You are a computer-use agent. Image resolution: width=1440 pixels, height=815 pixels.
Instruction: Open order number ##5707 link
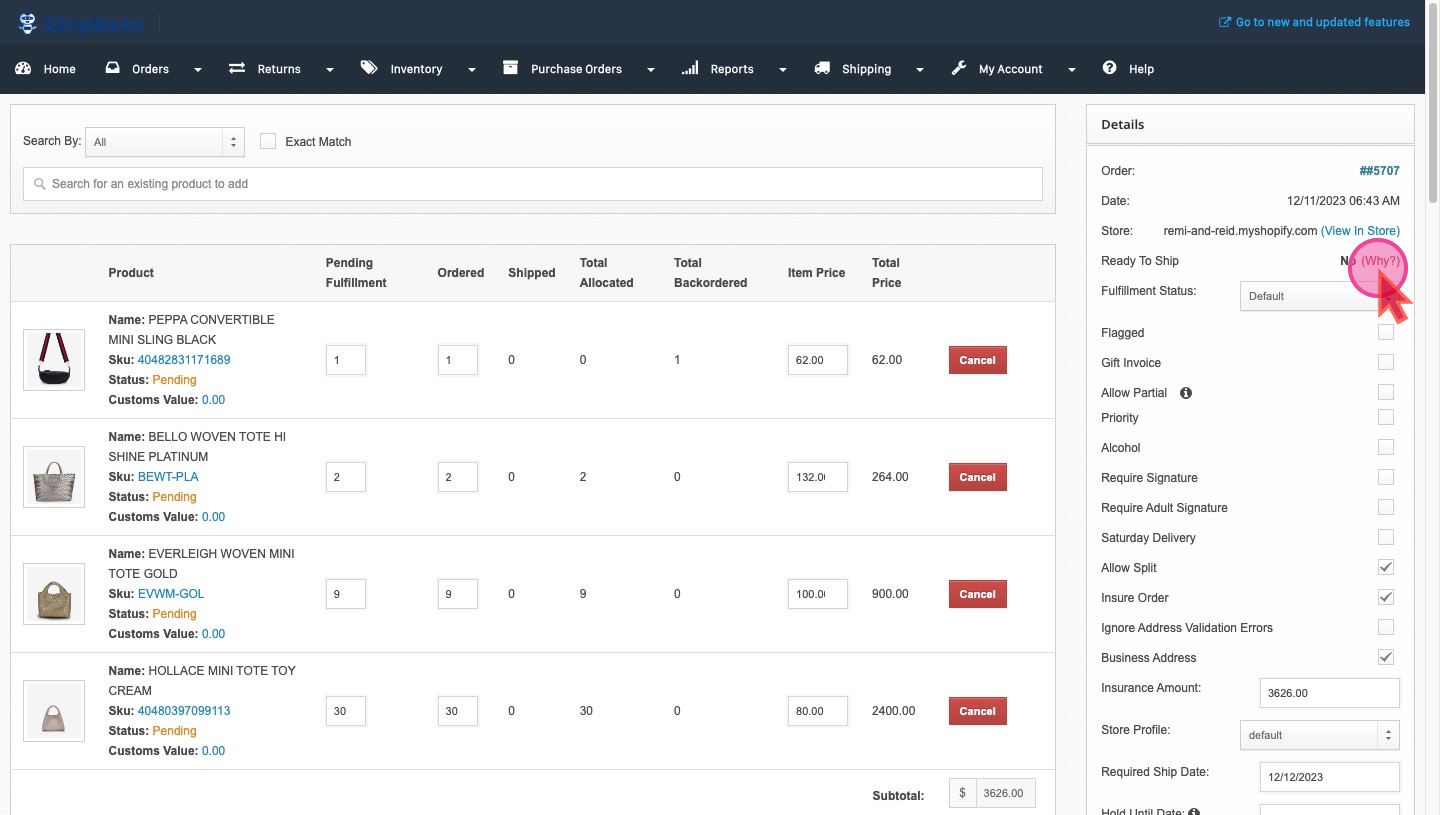click(1379, 171)
